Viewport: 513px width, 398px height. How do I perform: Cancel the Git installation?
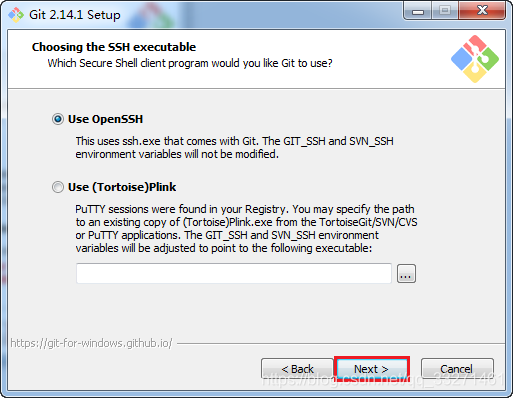[x=457, y=369]
